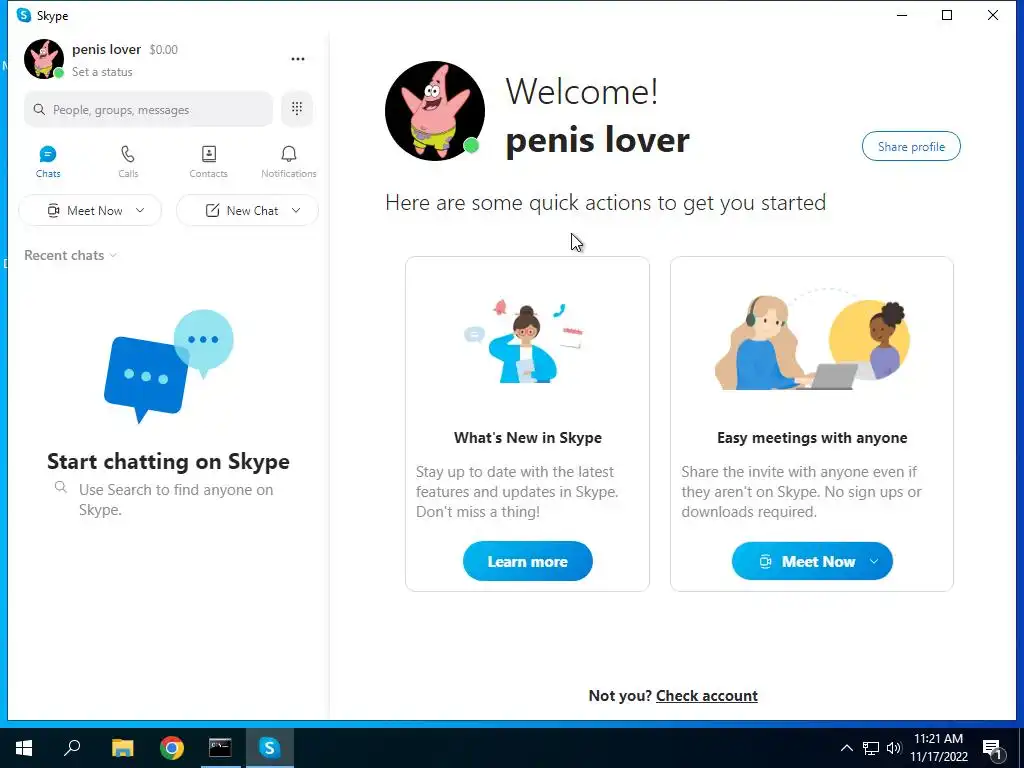Click the volume speaker tray icon
Screen dimensions: 1024x768
894,748
